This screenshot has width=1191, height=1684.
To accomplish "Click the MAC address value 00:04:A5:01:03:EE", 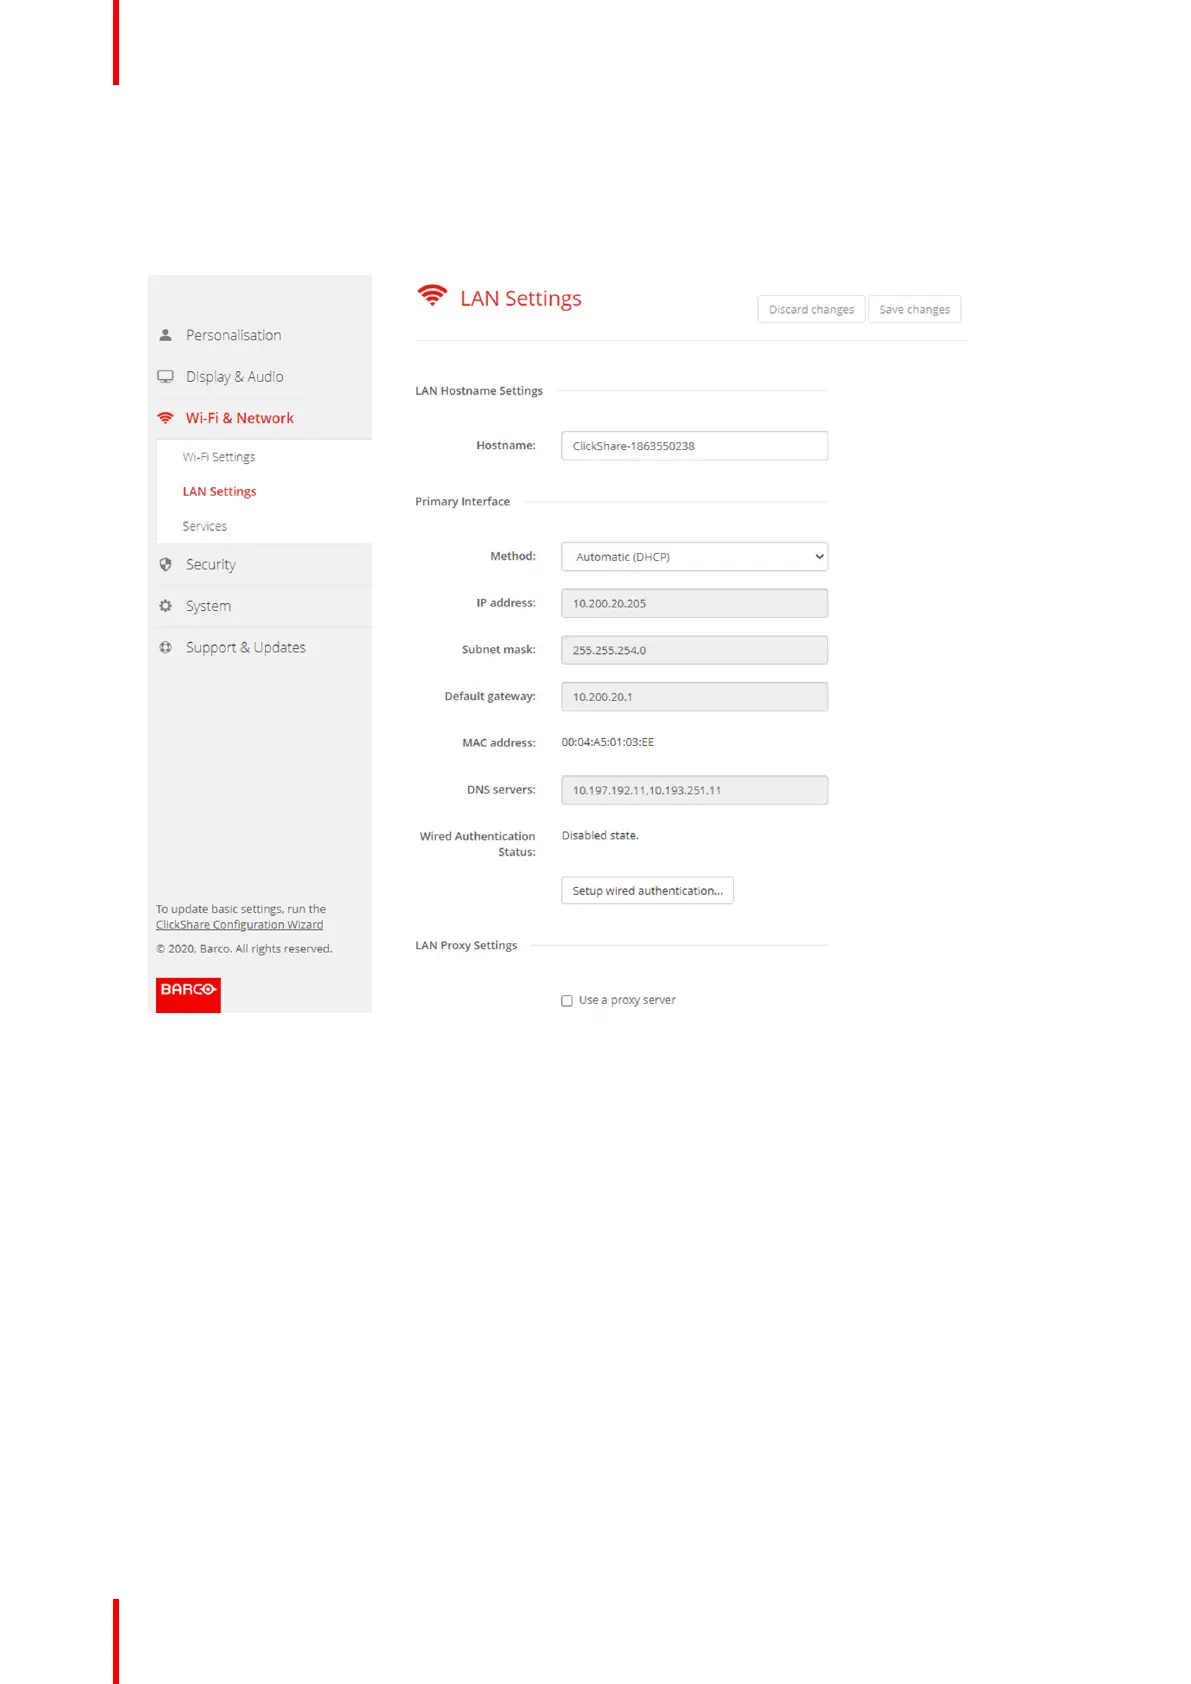I will pyautogui.click(x=607, y=742).
